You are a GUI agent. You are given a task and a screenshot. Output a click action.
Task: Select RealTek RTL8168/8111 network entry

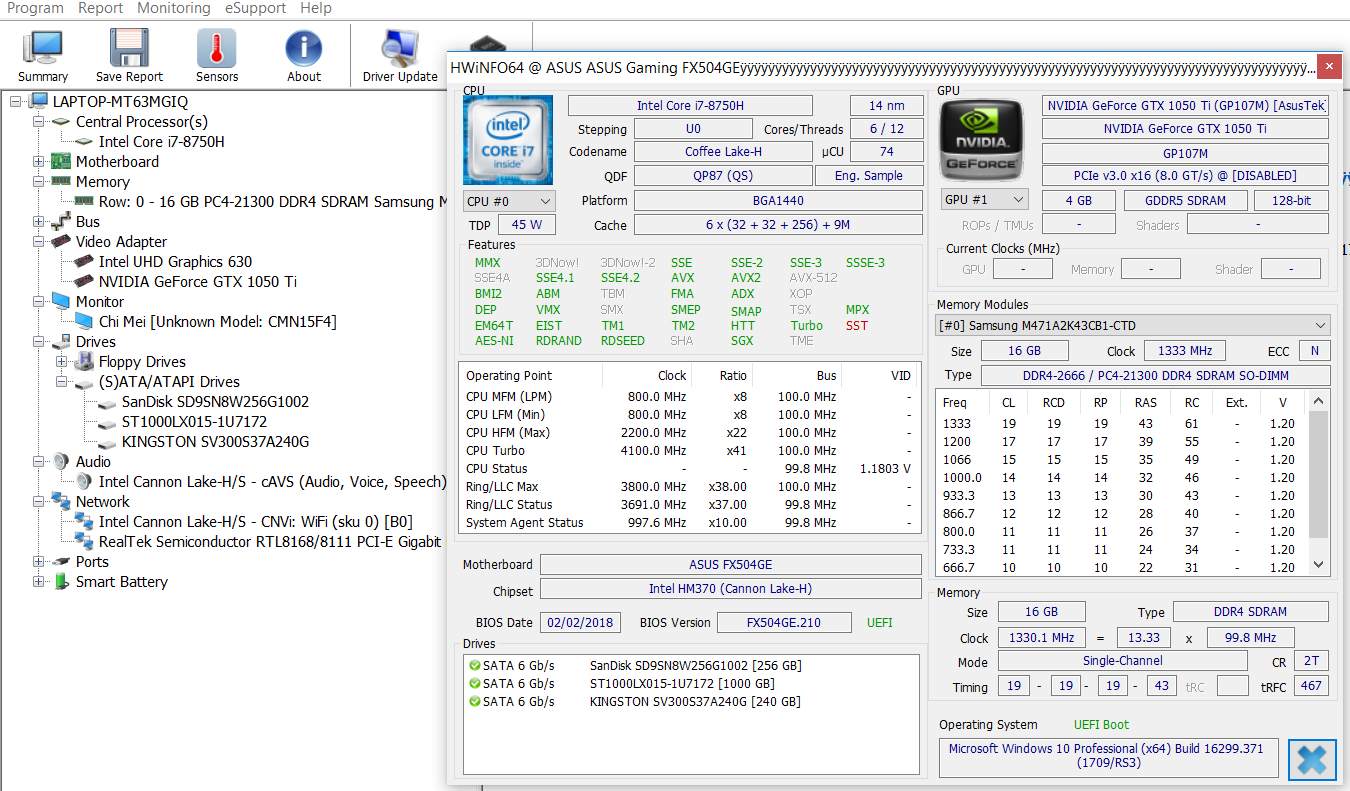[x=271, y=541]
